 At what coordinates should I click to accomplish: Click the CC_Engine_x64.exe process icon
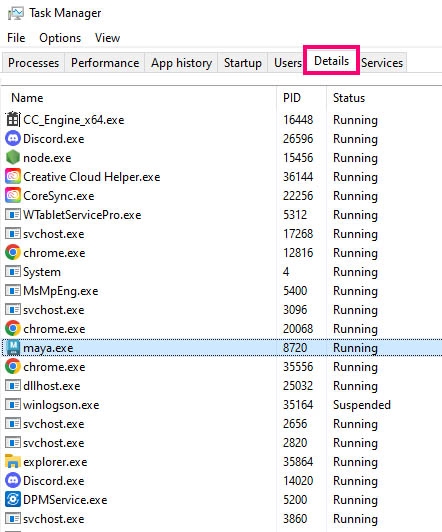[x=13, y=119]
